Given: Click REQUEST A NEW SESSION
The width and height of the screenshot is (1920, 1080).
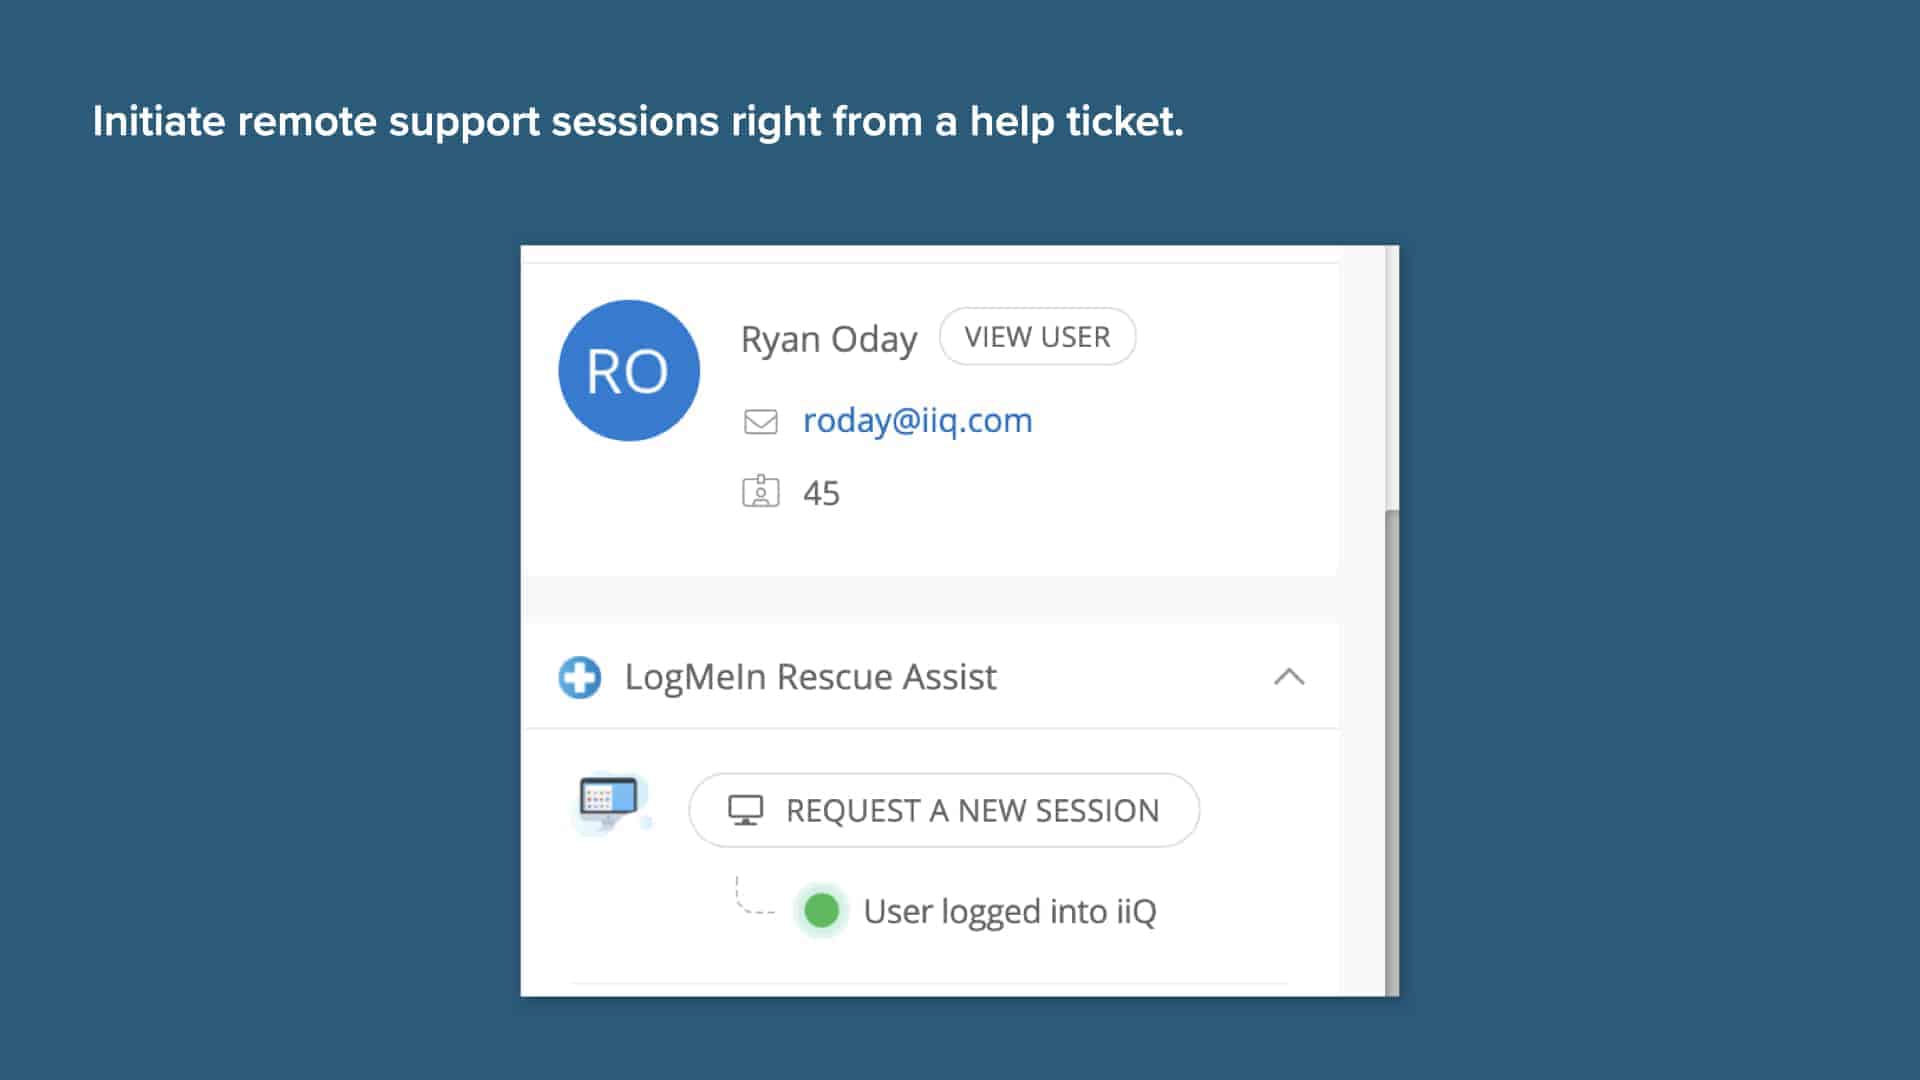Looking at the screenshot, I should (x=943, y=810).
